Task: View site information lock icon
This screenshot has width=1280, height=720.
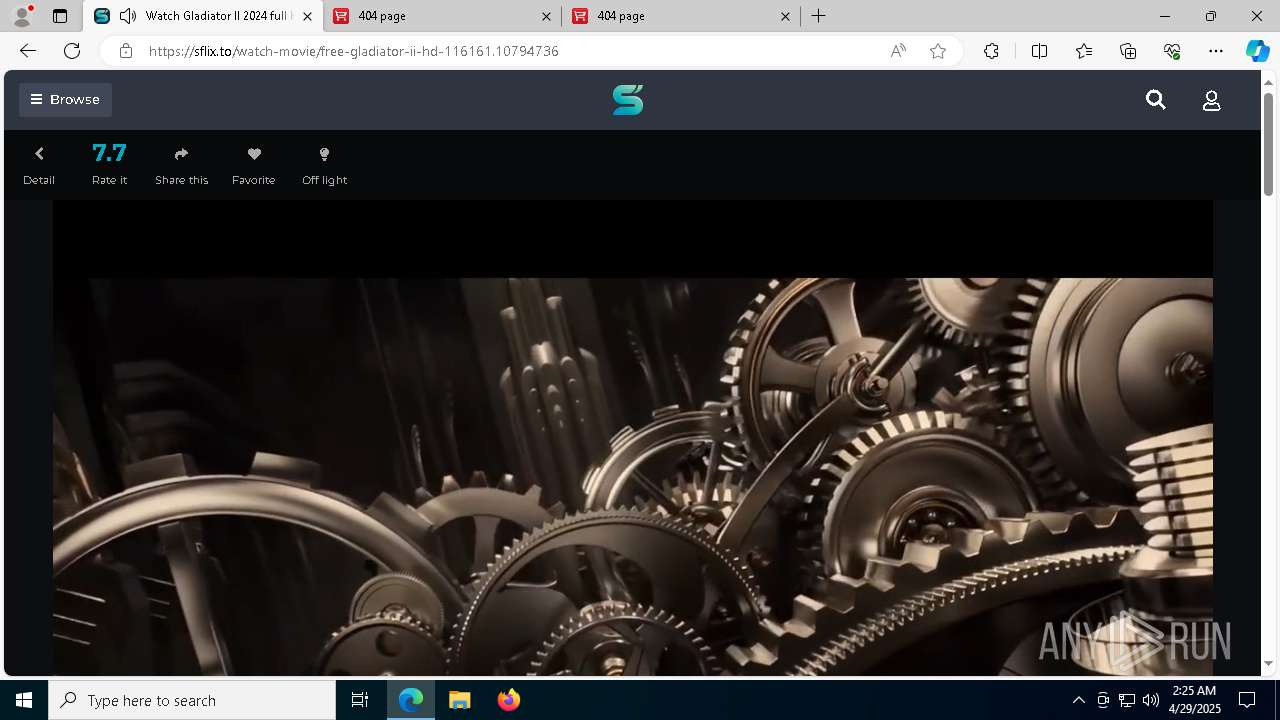Action: click(x=126, y=51)
